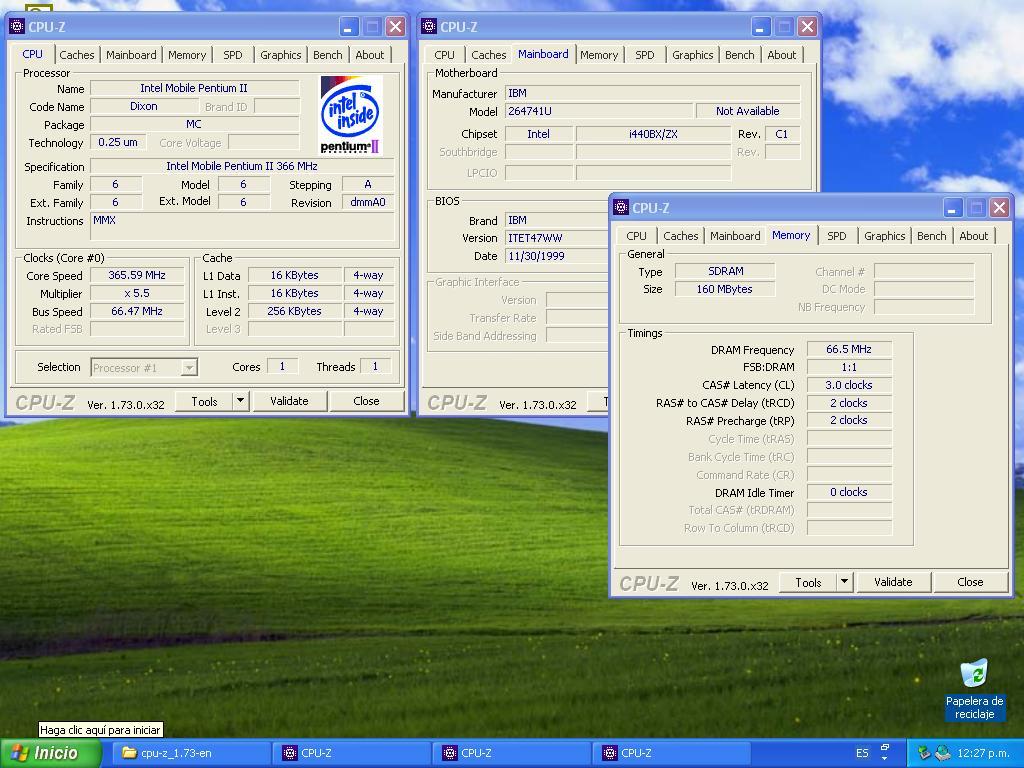The height and width of the screenshot is (768, 1024).
Task: Click the DRAM Frequency value '66.5 MHz'
Action: (x=849, y=349)
